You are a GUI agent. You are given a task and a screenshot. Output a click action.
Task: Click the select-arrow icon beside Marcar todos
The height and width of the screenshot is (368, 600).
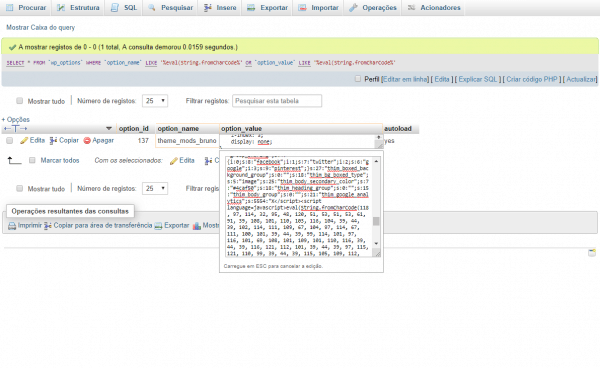(x=15, y=161)
